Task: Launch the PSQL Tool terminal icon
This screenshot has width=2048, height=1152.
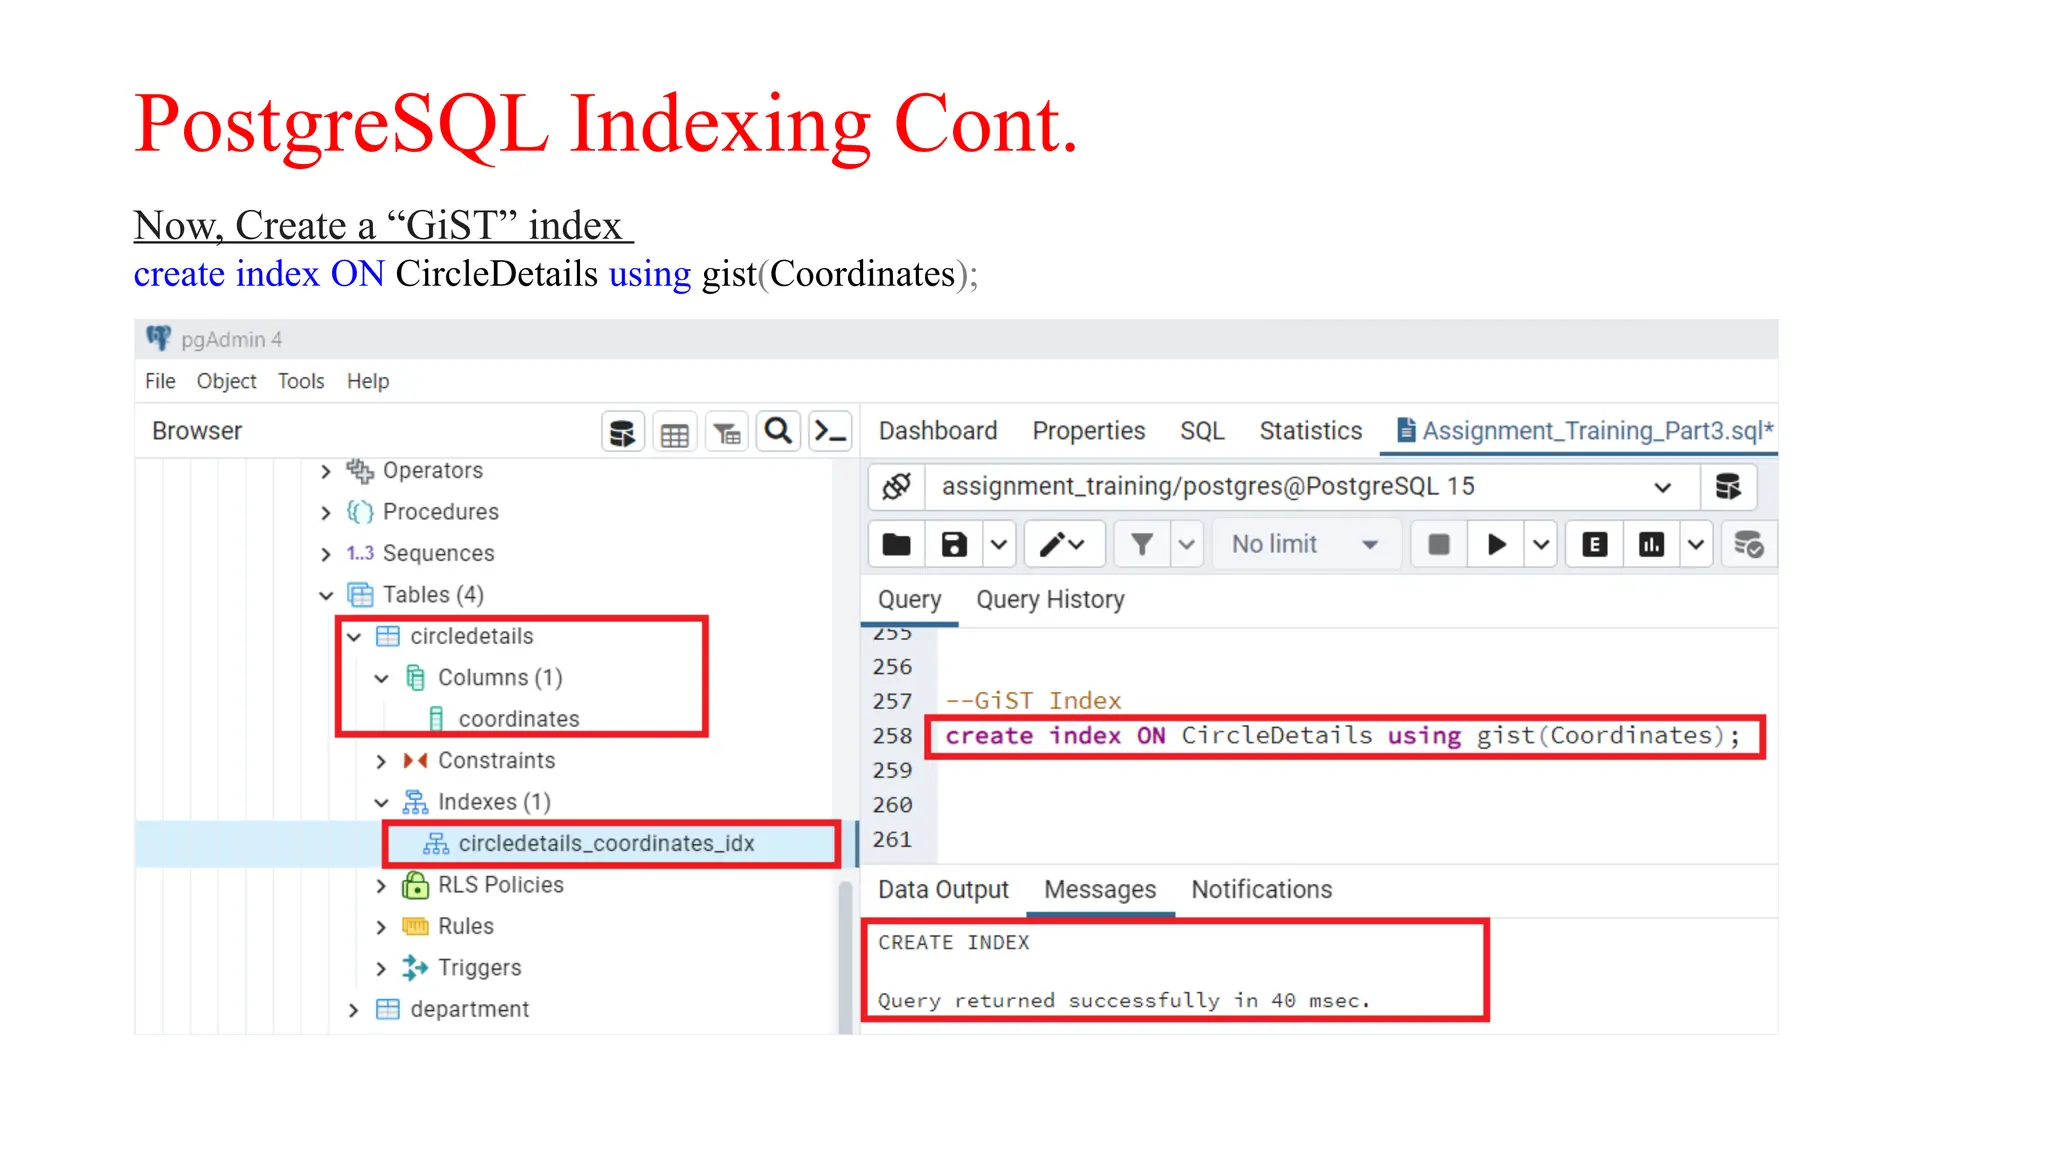Action: coord(831,432)
